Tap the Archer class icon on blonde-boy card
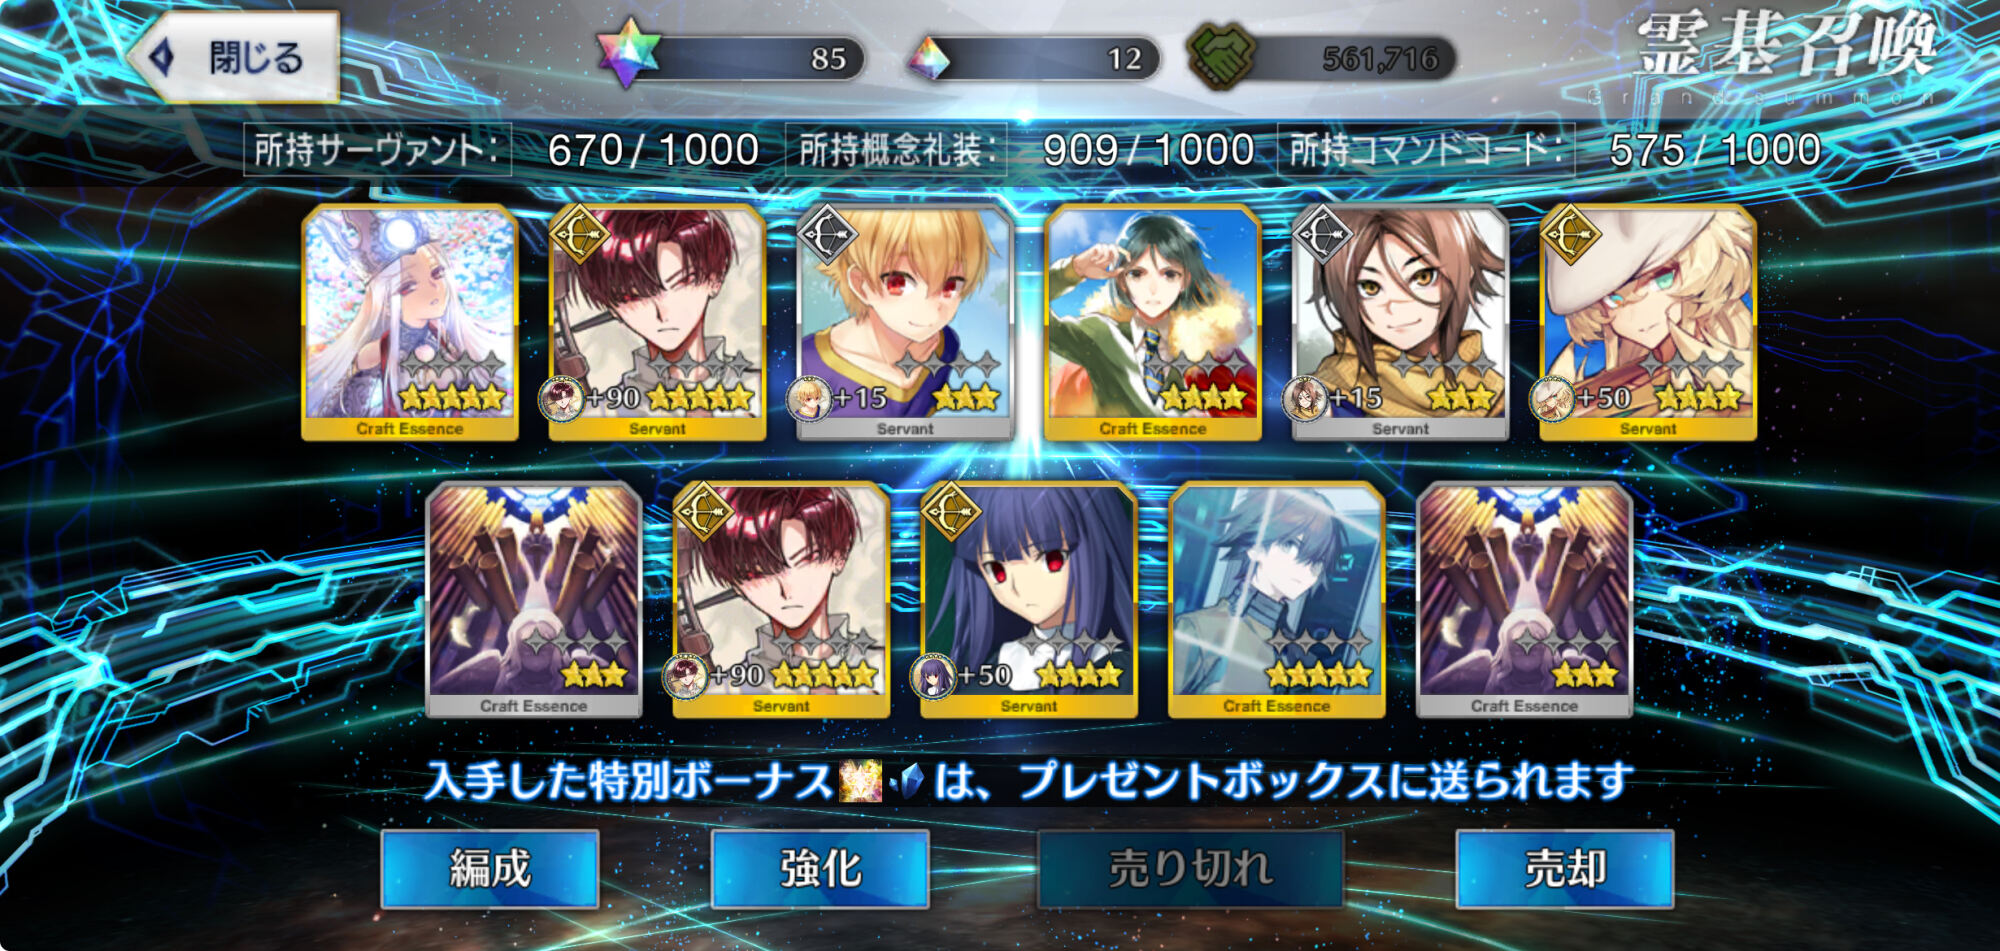2000x951 pixels. tap(826, 235)
